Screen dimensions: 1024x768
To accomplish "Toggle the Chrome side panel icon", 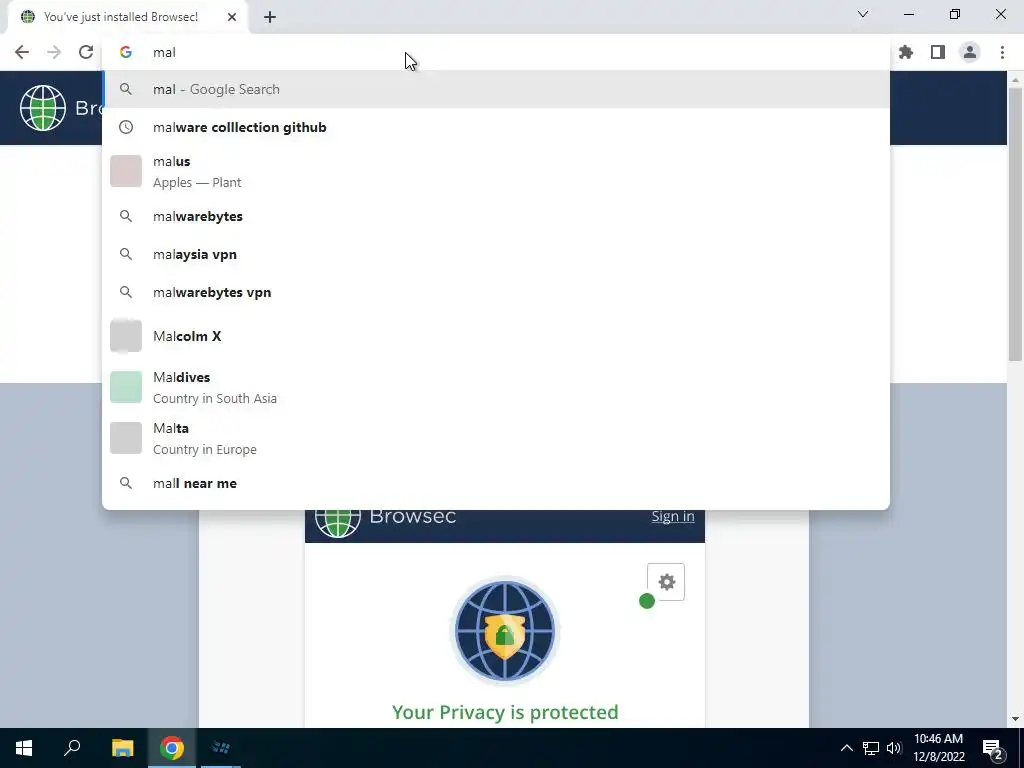I will 938,52.
